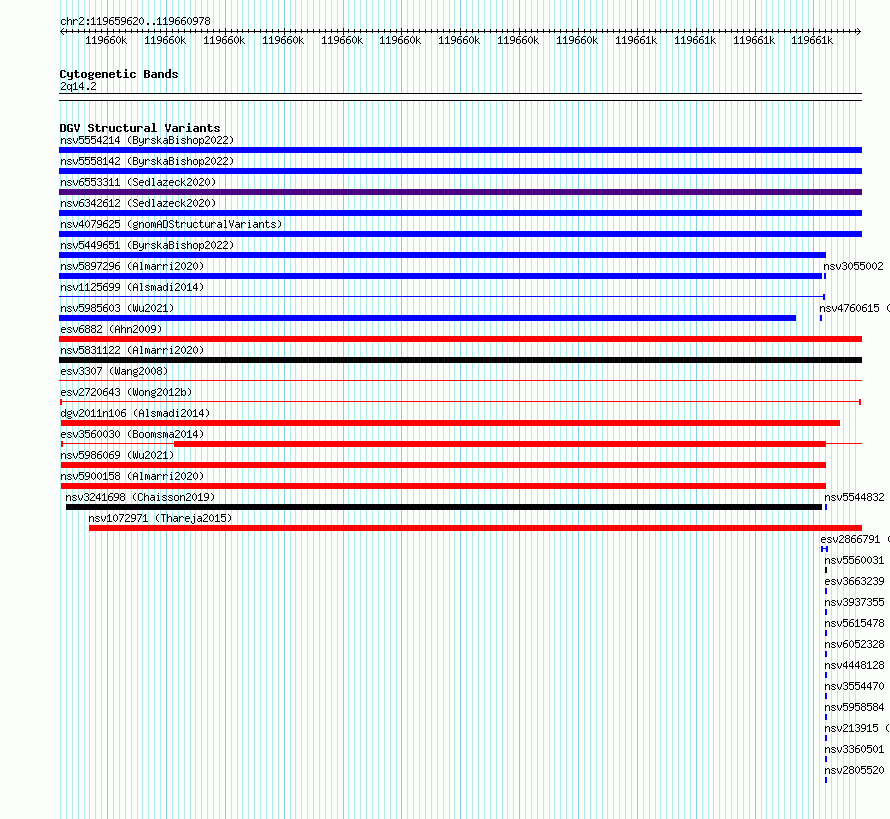Click the red nsv1072971 variant bar

coord(476,528)
